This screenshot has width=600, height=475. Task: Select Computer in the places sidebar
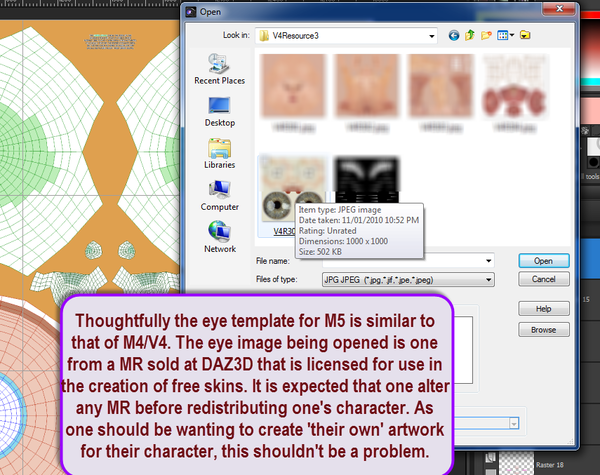pyautogui.click(x=219, y=196)
